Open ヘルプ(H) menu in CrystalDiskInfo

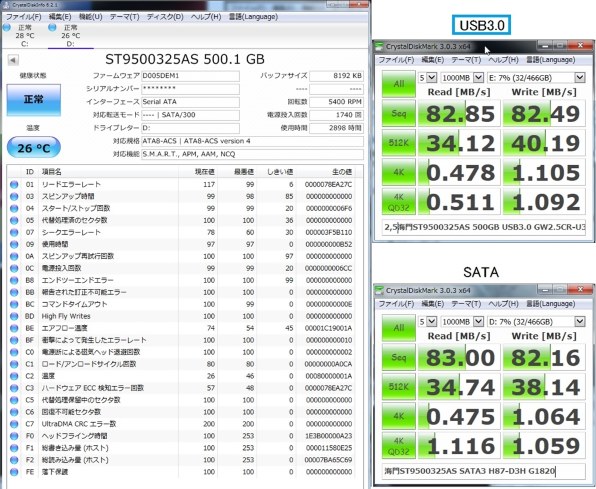206,17
